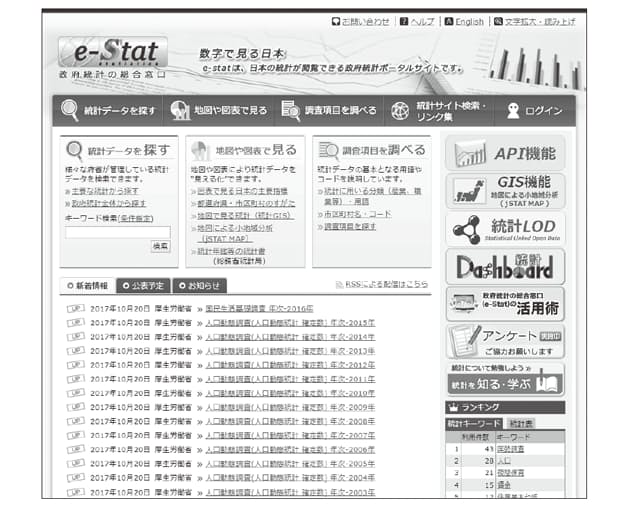This screenshot has height=508, width=630.
Task: Open 調査項目を調べる in navigation bar
Action: [329, 111]
